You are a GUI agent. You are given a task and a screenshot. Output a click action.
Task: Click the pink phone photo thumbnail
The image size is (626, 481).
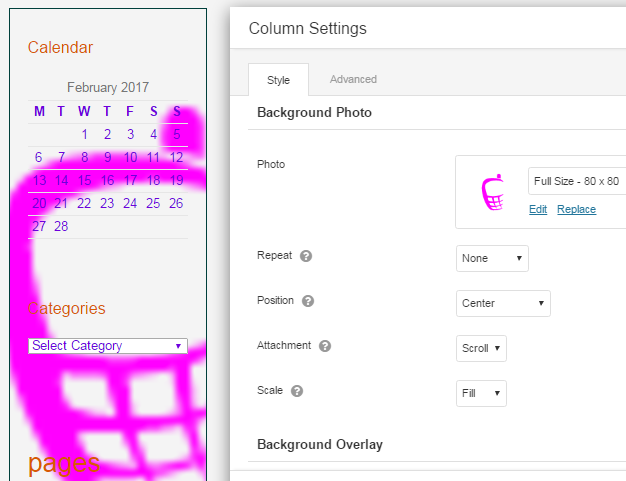pos(492,192)
